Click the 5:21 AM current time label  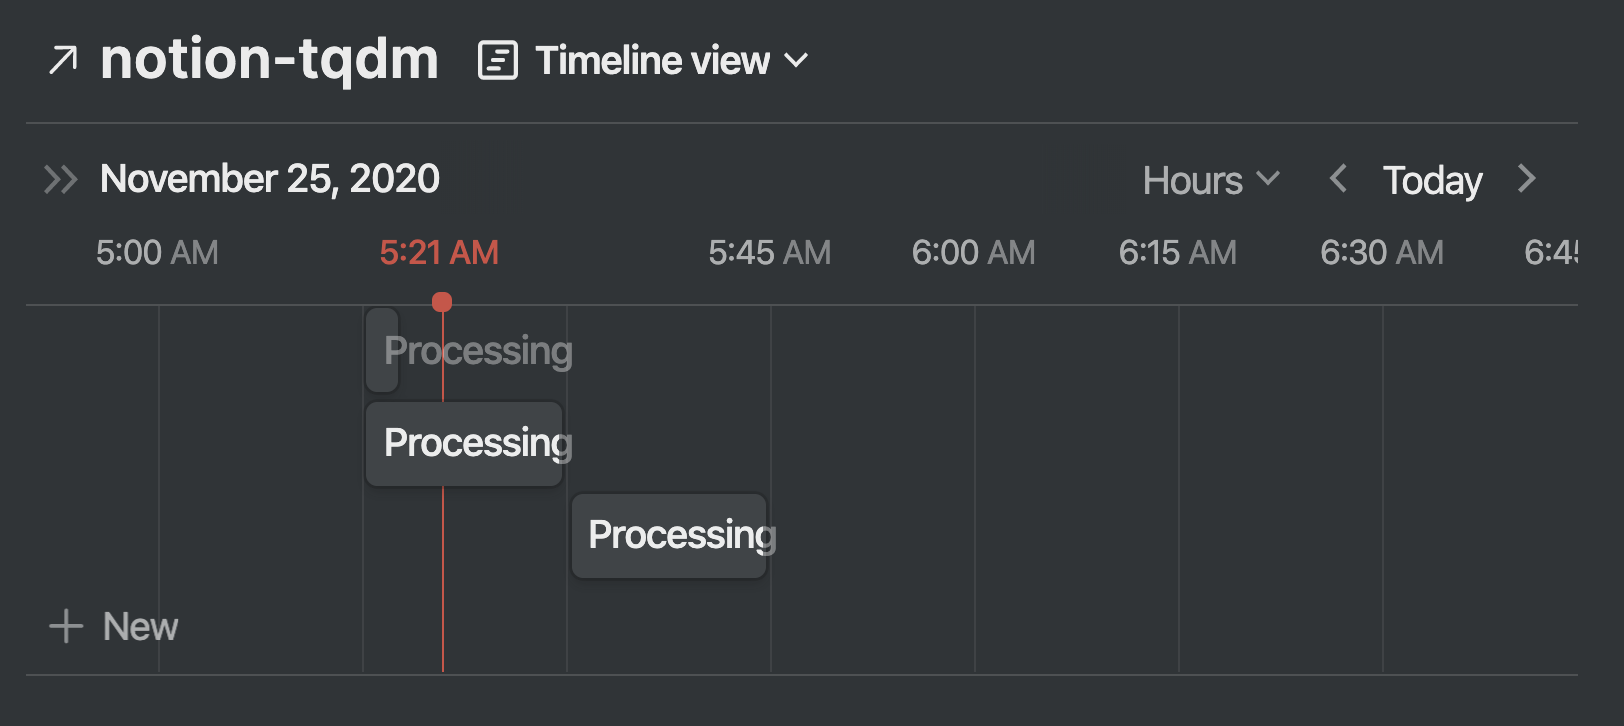coord(439,253)
